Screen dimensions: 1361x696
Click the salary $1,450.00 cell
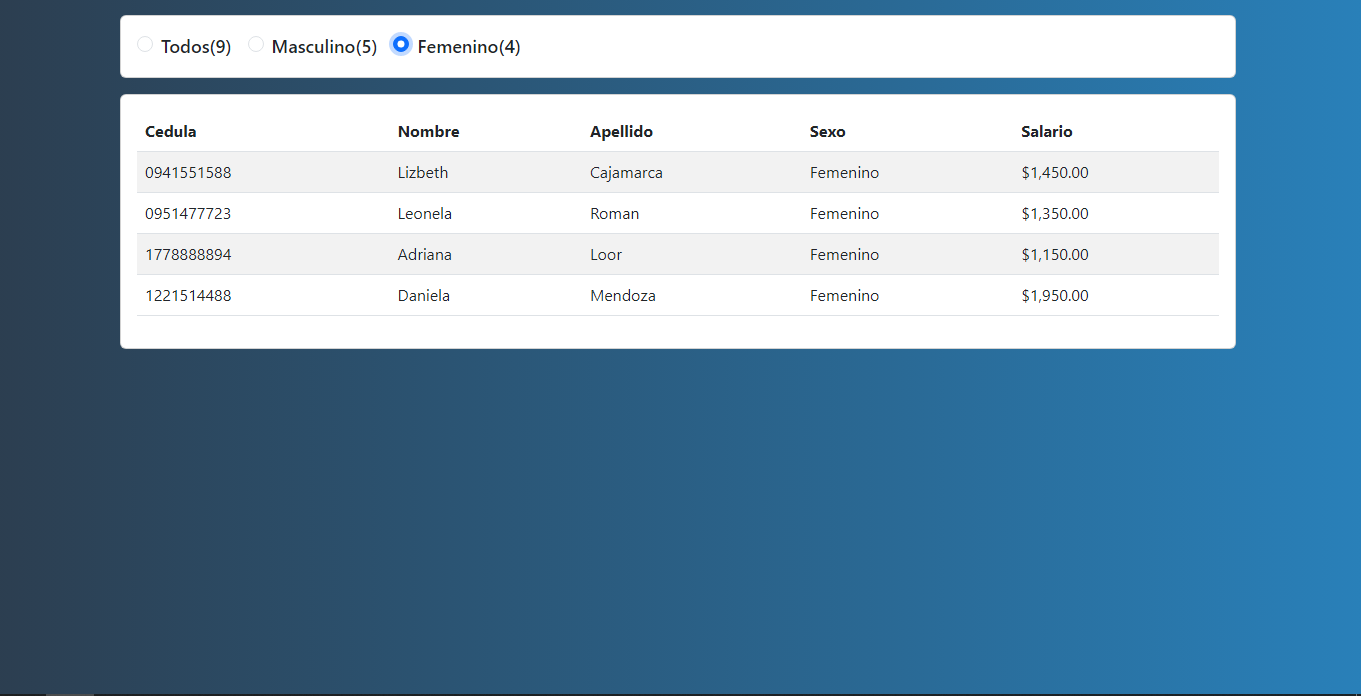click(x=1054, y=172)
